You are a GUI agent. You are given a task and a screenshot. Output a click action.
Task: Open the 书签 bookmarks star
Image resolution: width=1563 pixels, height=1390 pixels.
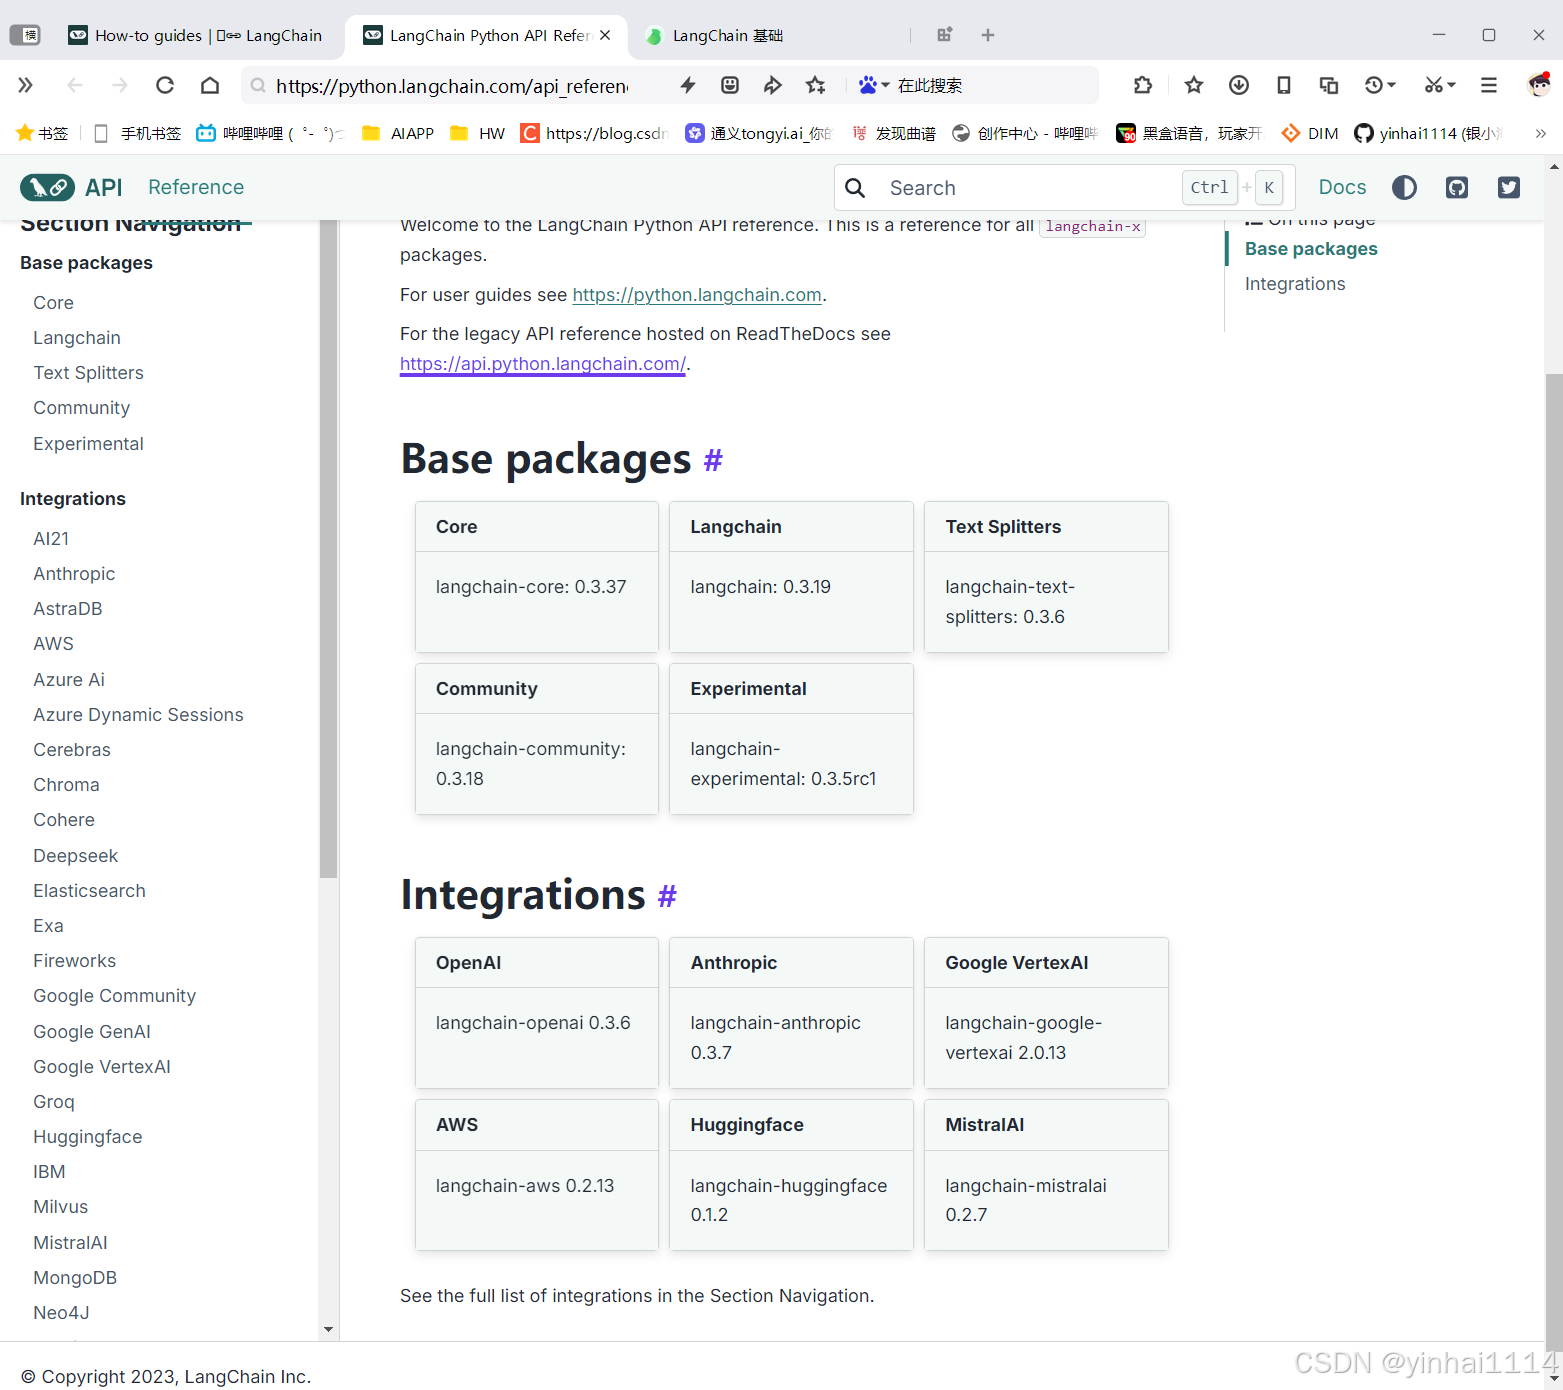point(42,133)
